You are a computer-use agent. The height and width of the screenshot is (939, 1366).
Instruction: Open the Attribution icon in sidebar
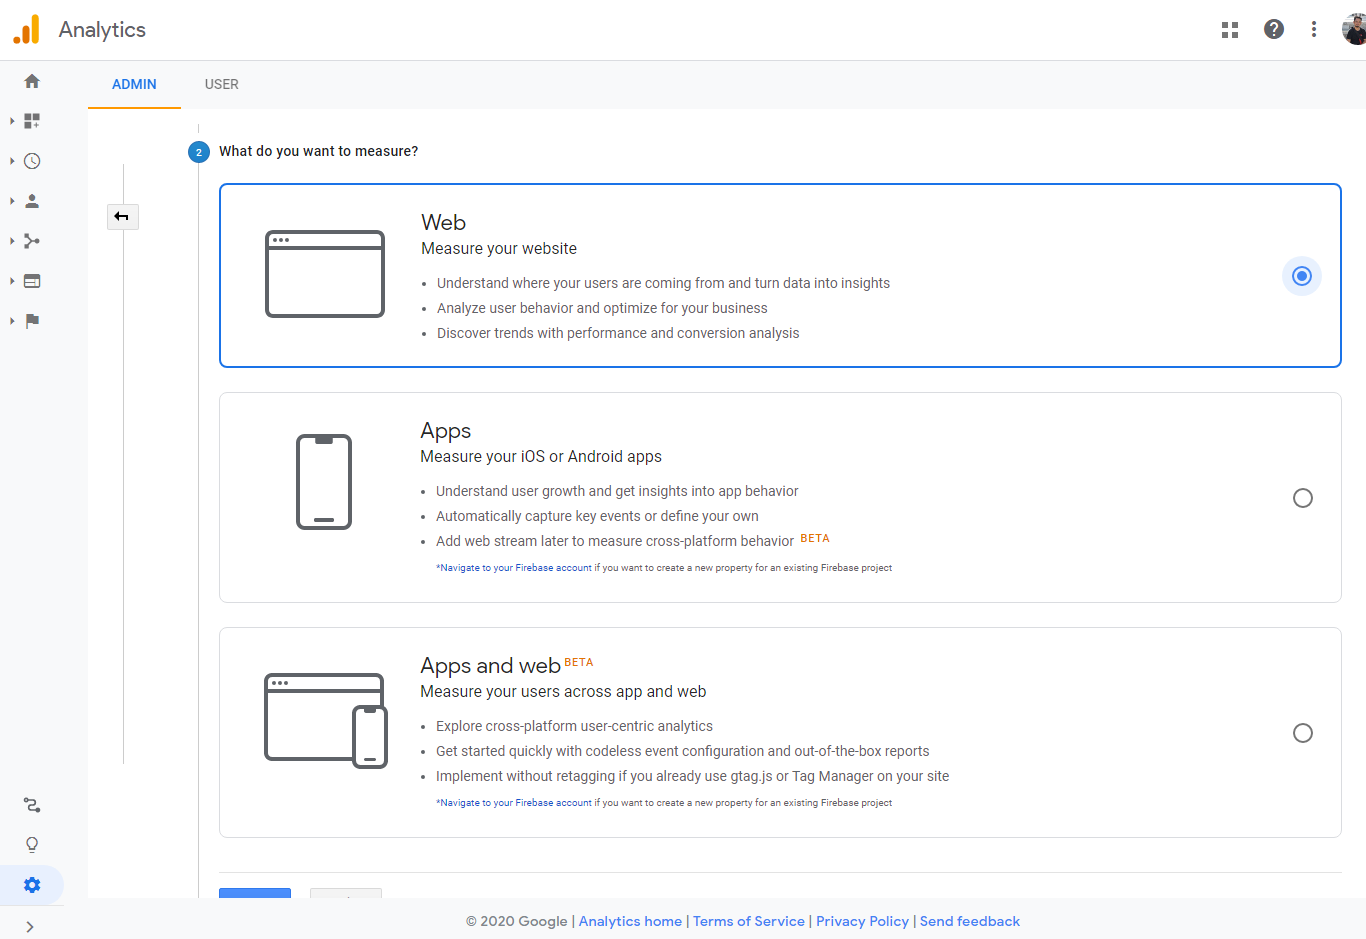(32, 805)
